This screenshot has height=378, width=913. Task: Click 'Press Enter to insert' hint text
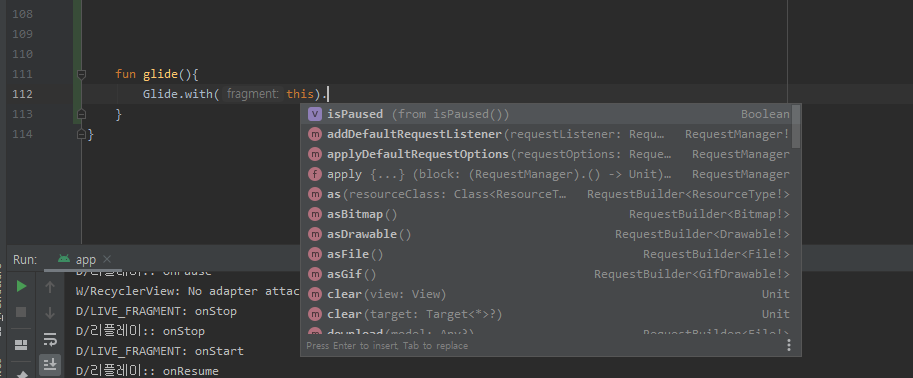353,345
